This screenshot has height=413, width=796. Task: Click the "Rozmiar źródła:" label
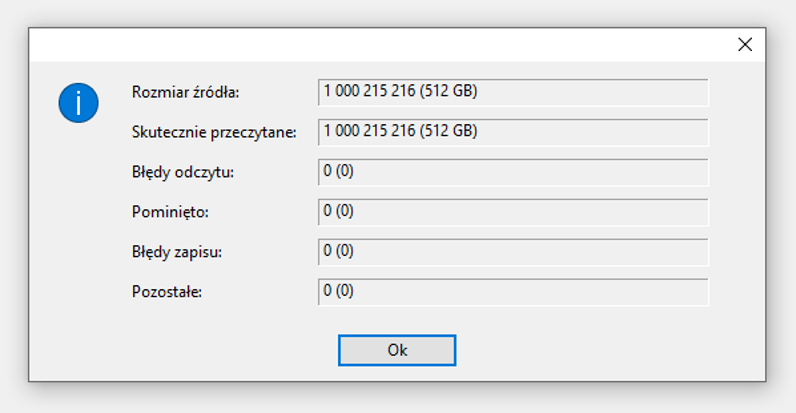click(x=185, y=92)
